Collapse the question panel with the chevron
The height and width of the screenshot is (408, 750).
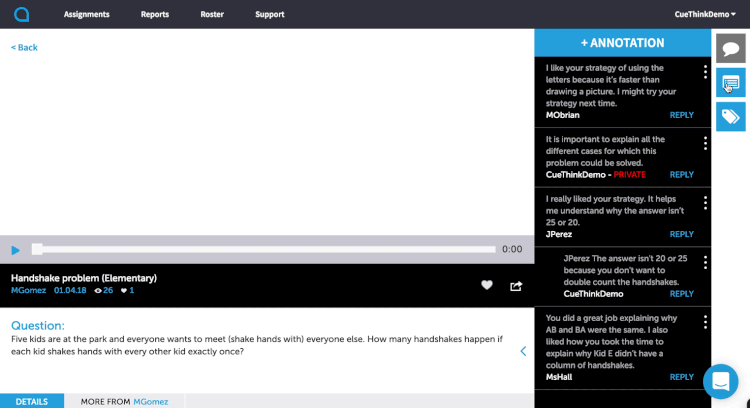coord(523,352)
